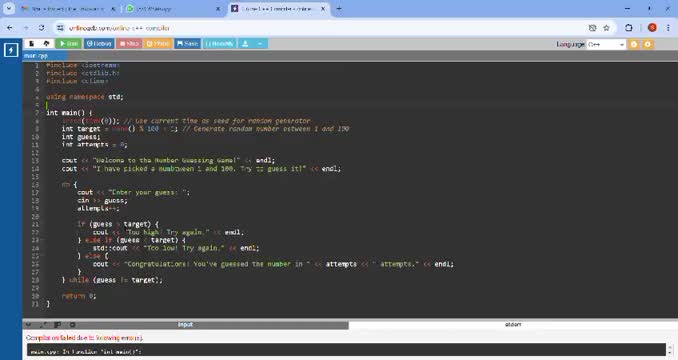The height and width of the screenshot is (360, 678).
Task: Open the Chrome three-dot menu
Action: coord(668,28)
